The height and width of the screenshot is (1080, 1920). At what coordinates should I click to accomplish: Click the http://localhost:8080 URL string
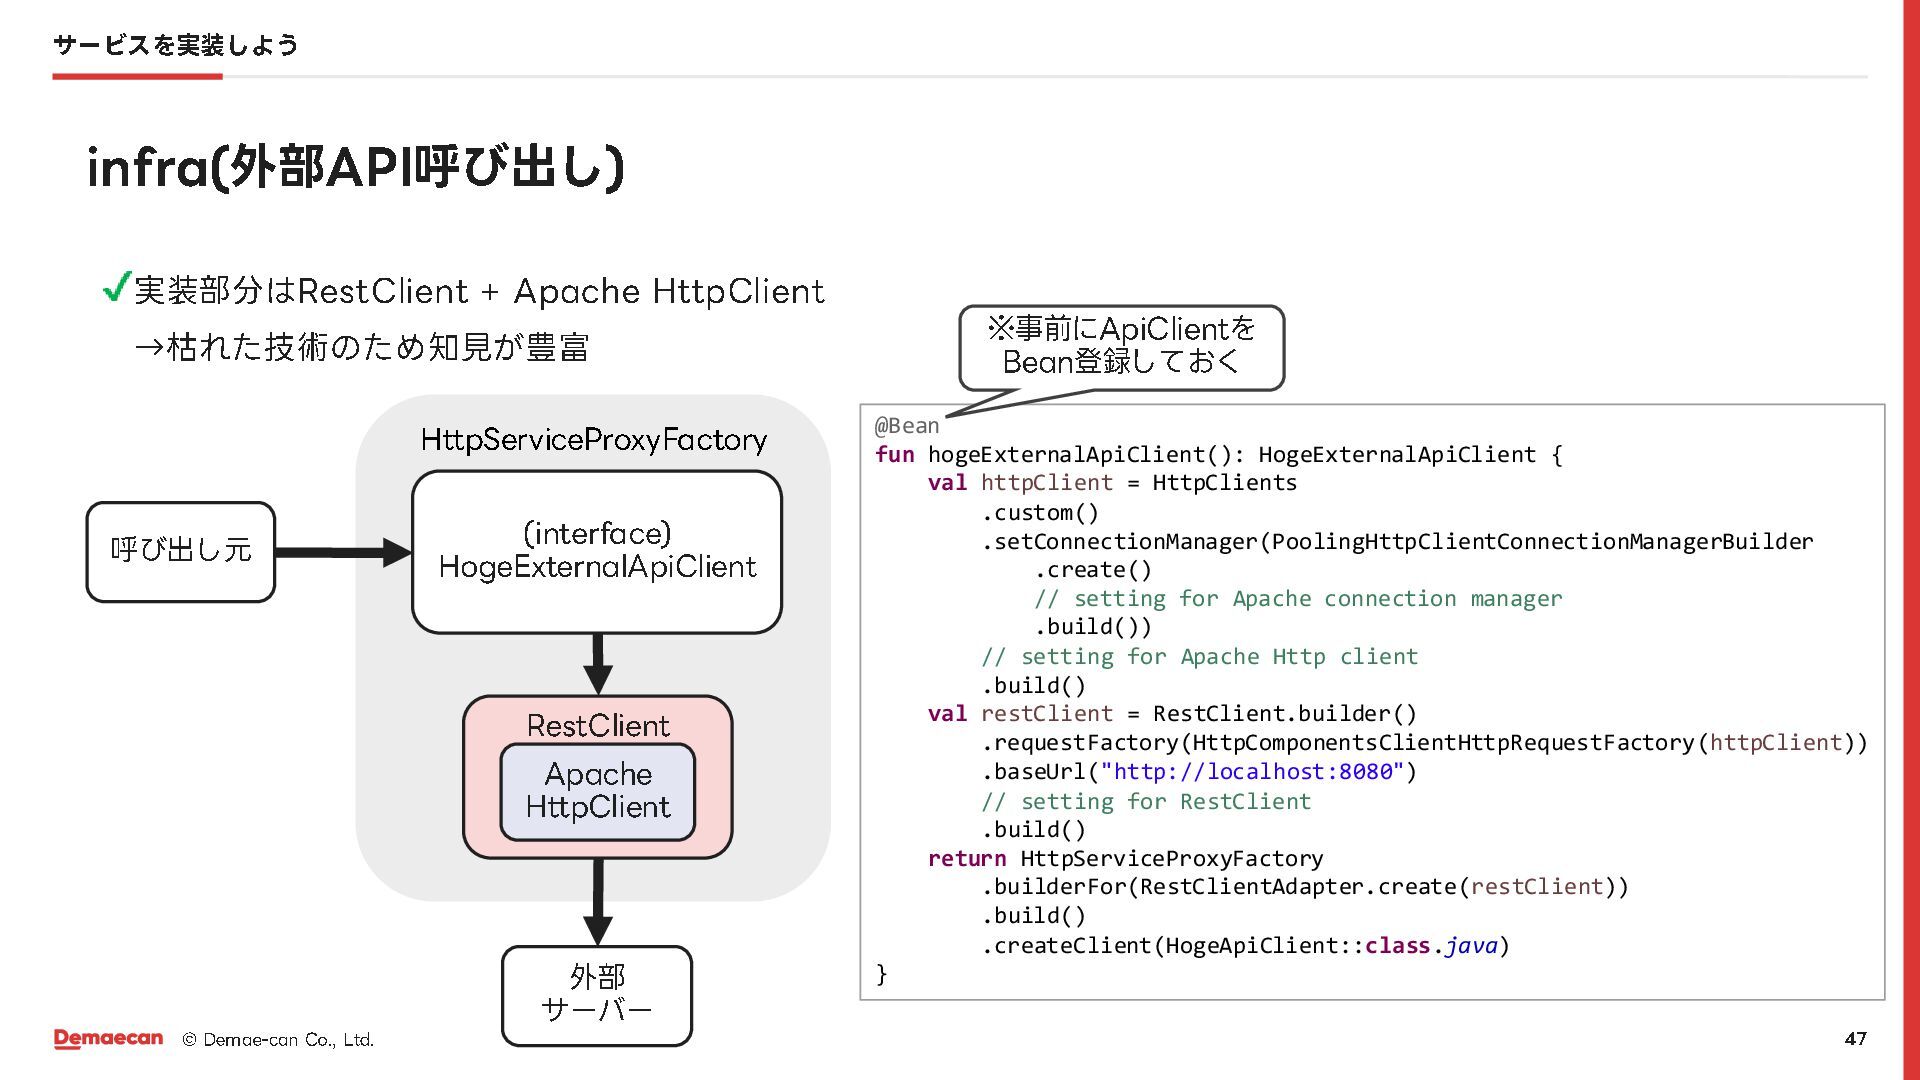[x=1252, y=772]
